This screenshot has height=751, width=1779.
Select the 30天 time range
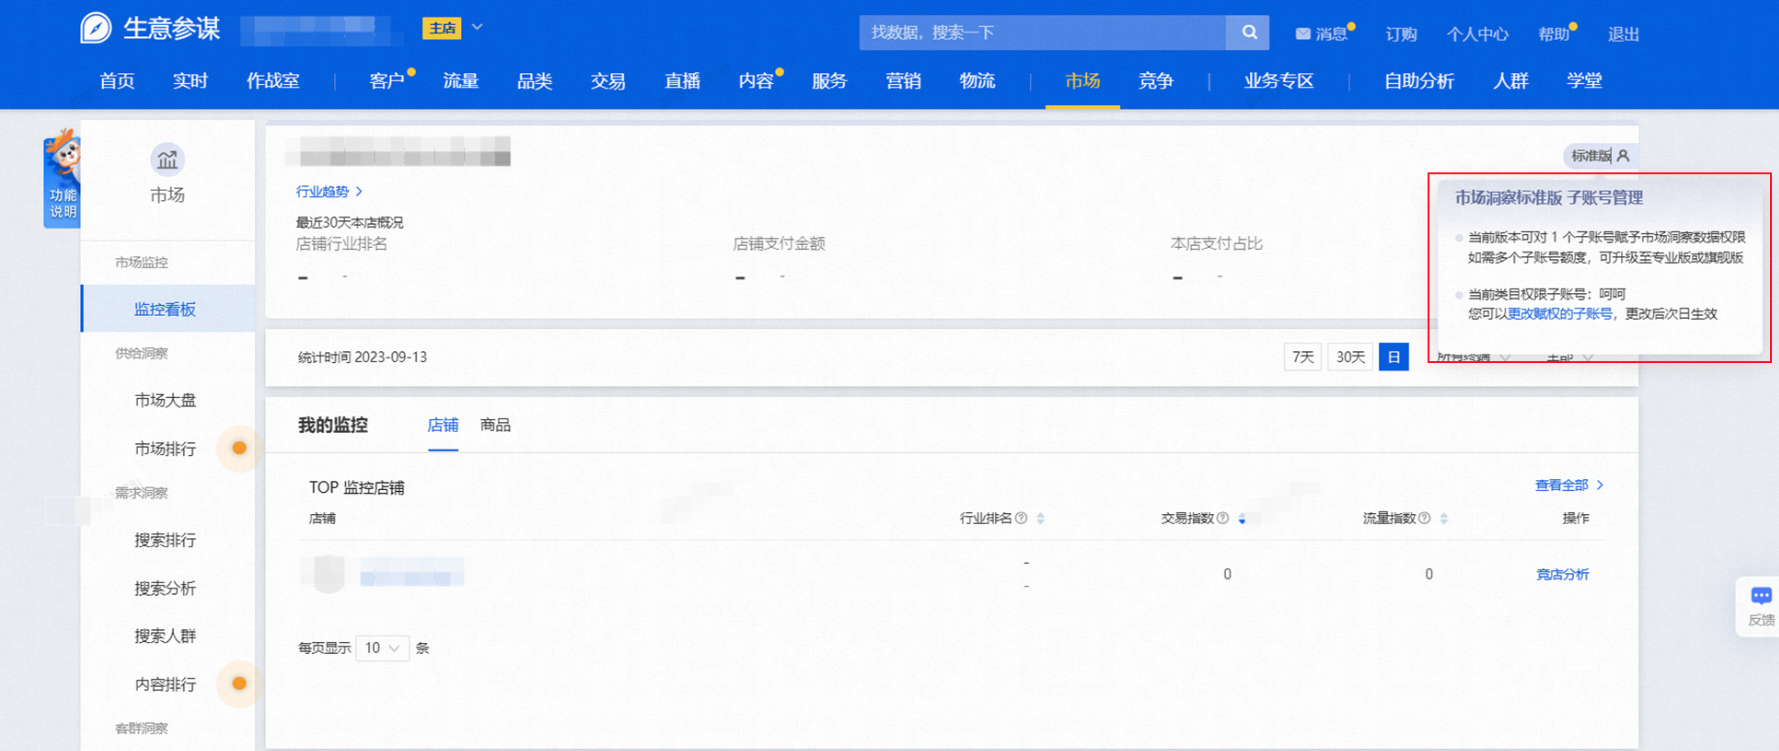coord(1350,357)
